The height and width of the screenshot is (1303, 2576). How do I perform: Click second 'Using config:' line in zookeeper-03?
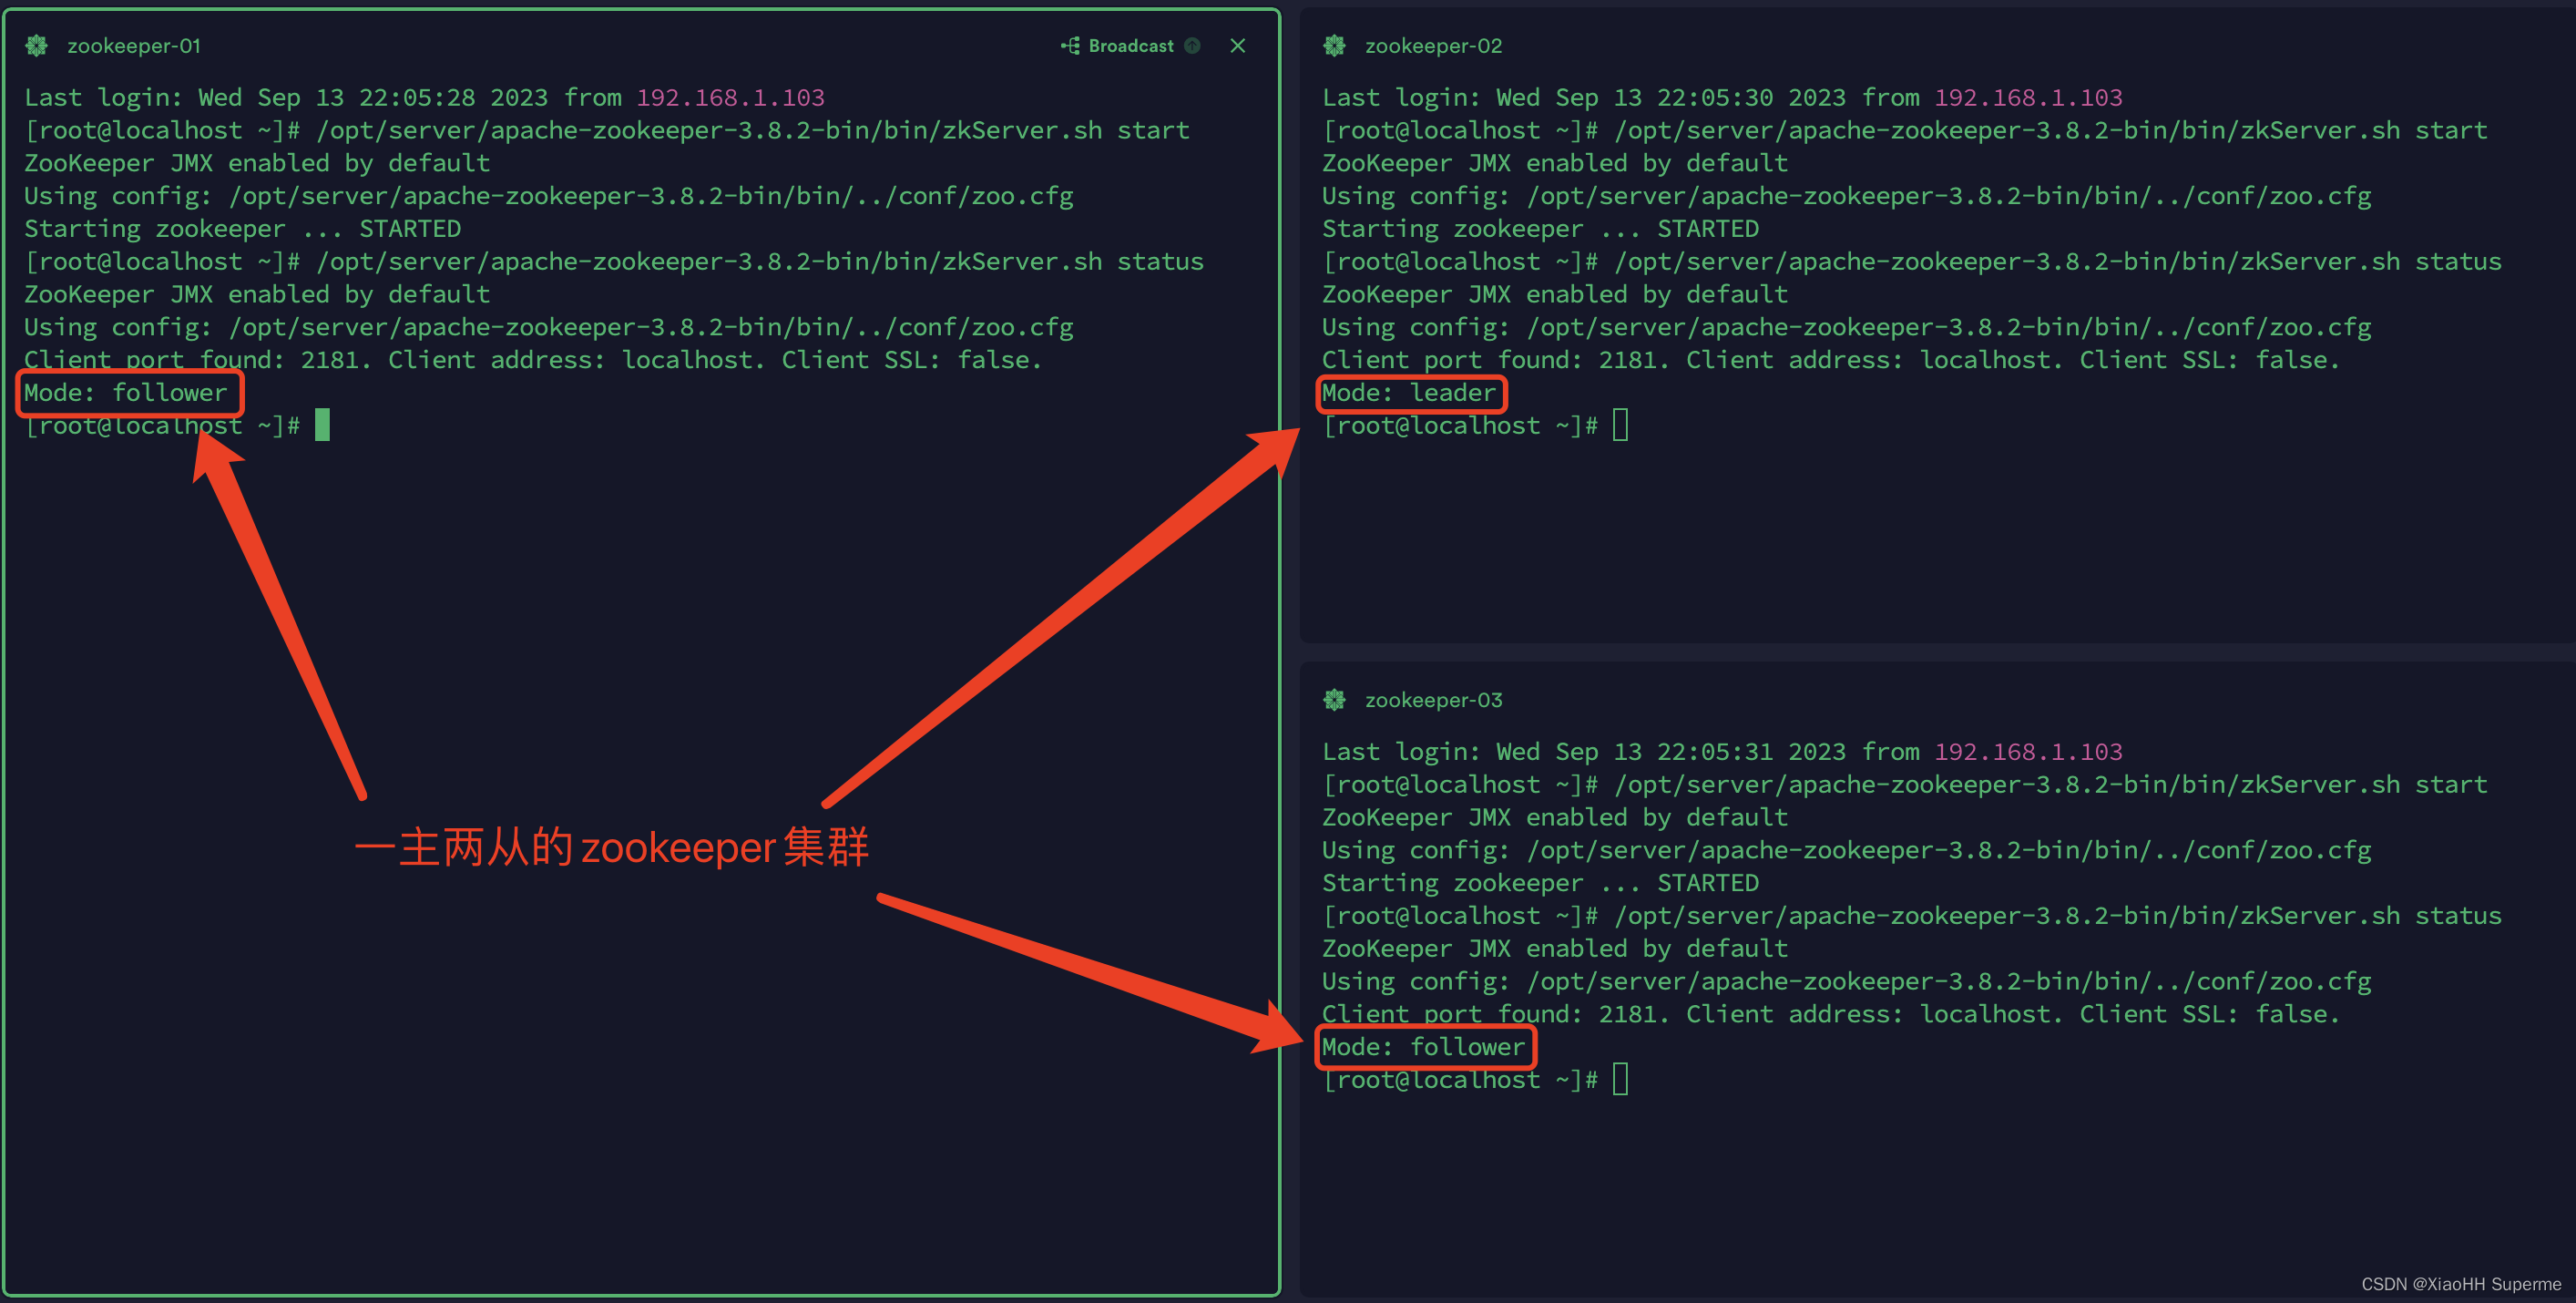[x=1847, y=981]
